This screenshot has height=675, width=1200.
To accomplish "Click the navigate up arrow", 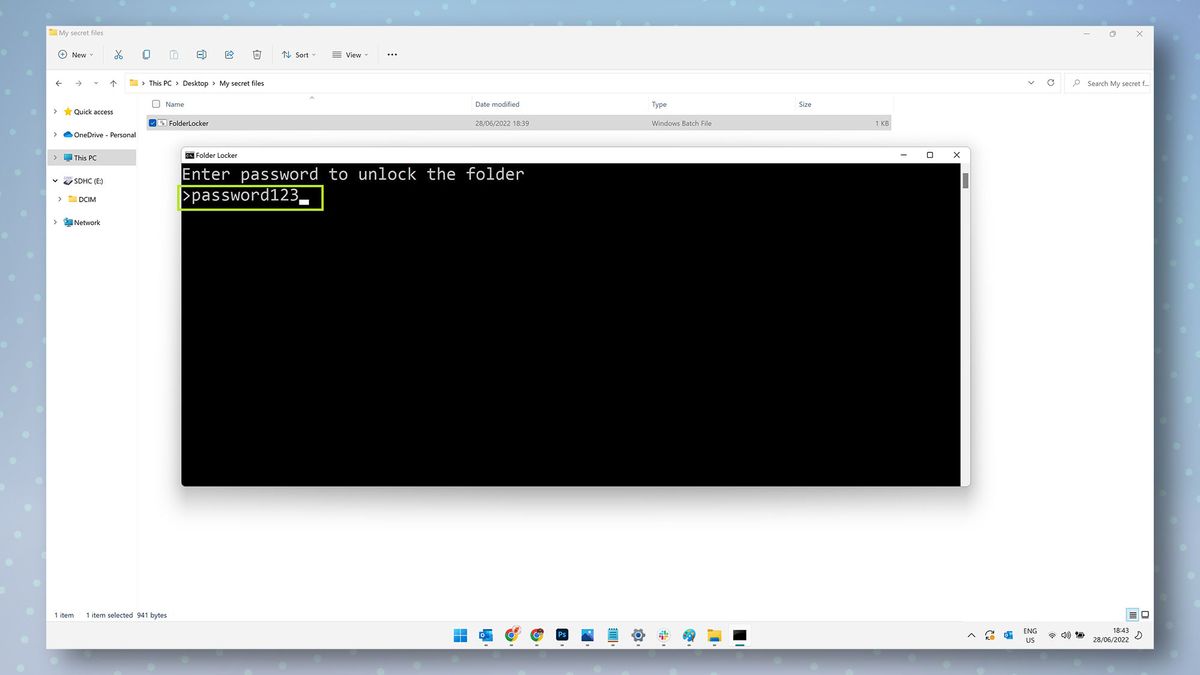I will [x=113, y=83].
